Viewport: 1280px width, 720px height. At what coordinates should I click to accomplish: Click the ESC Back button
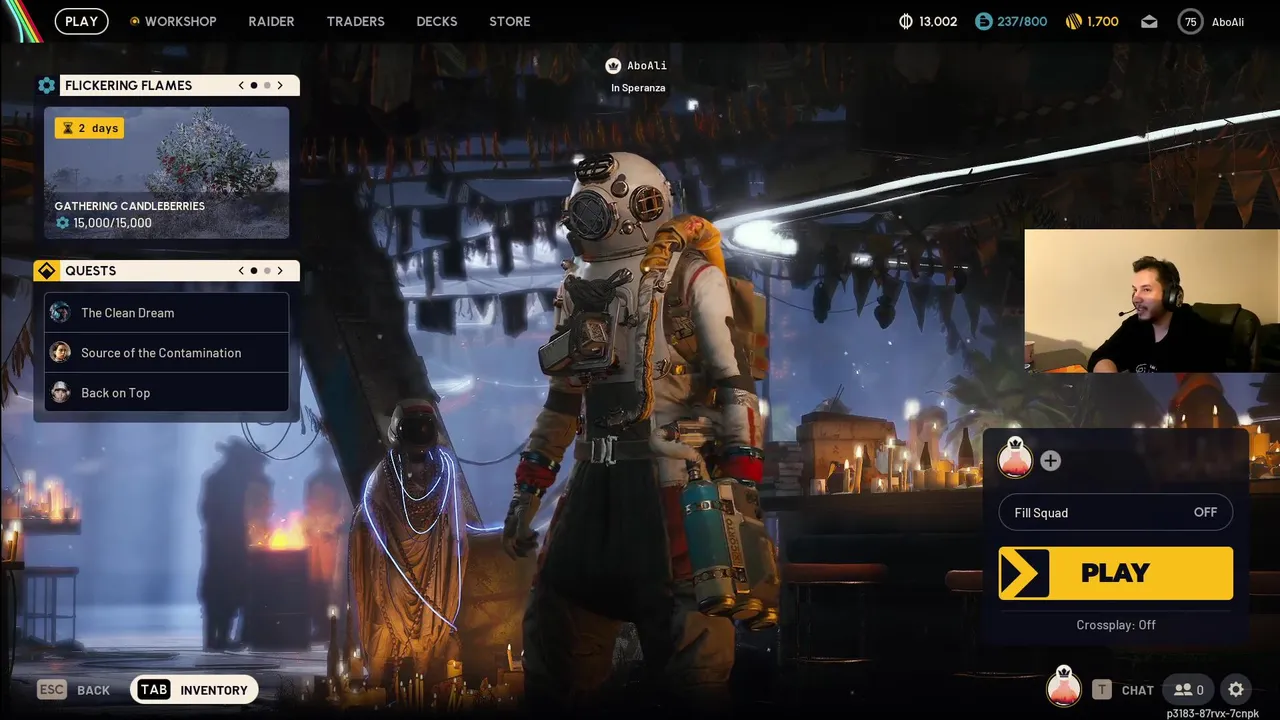click(74, 689)
